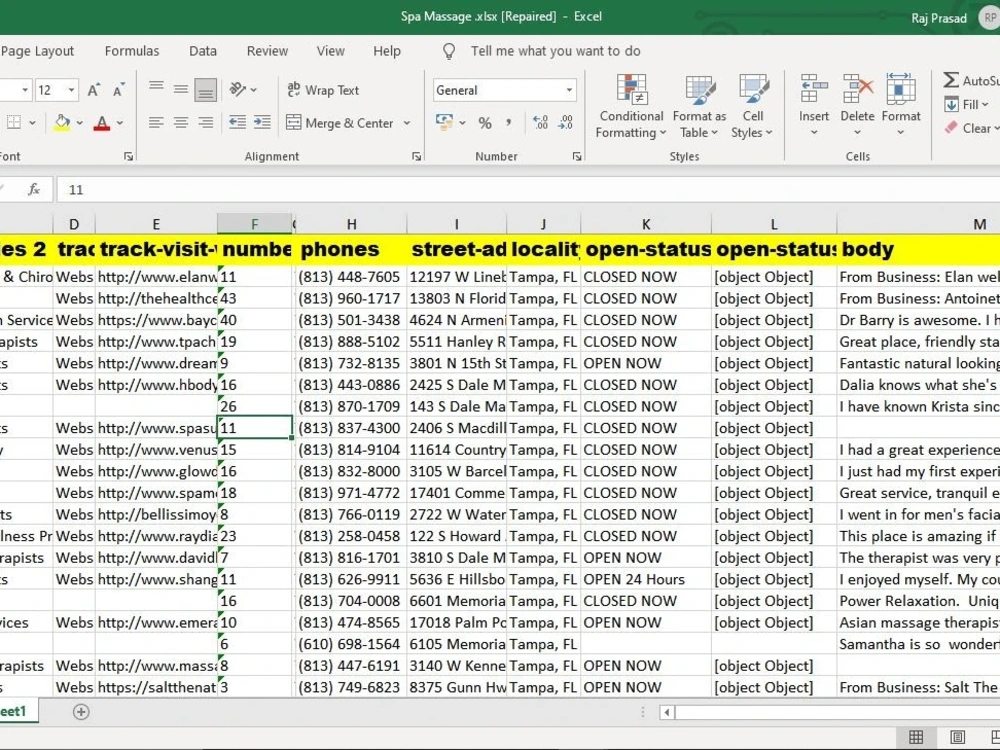The image size is (1000, 750).
Task: Open View tab
Action: (330, 51)
